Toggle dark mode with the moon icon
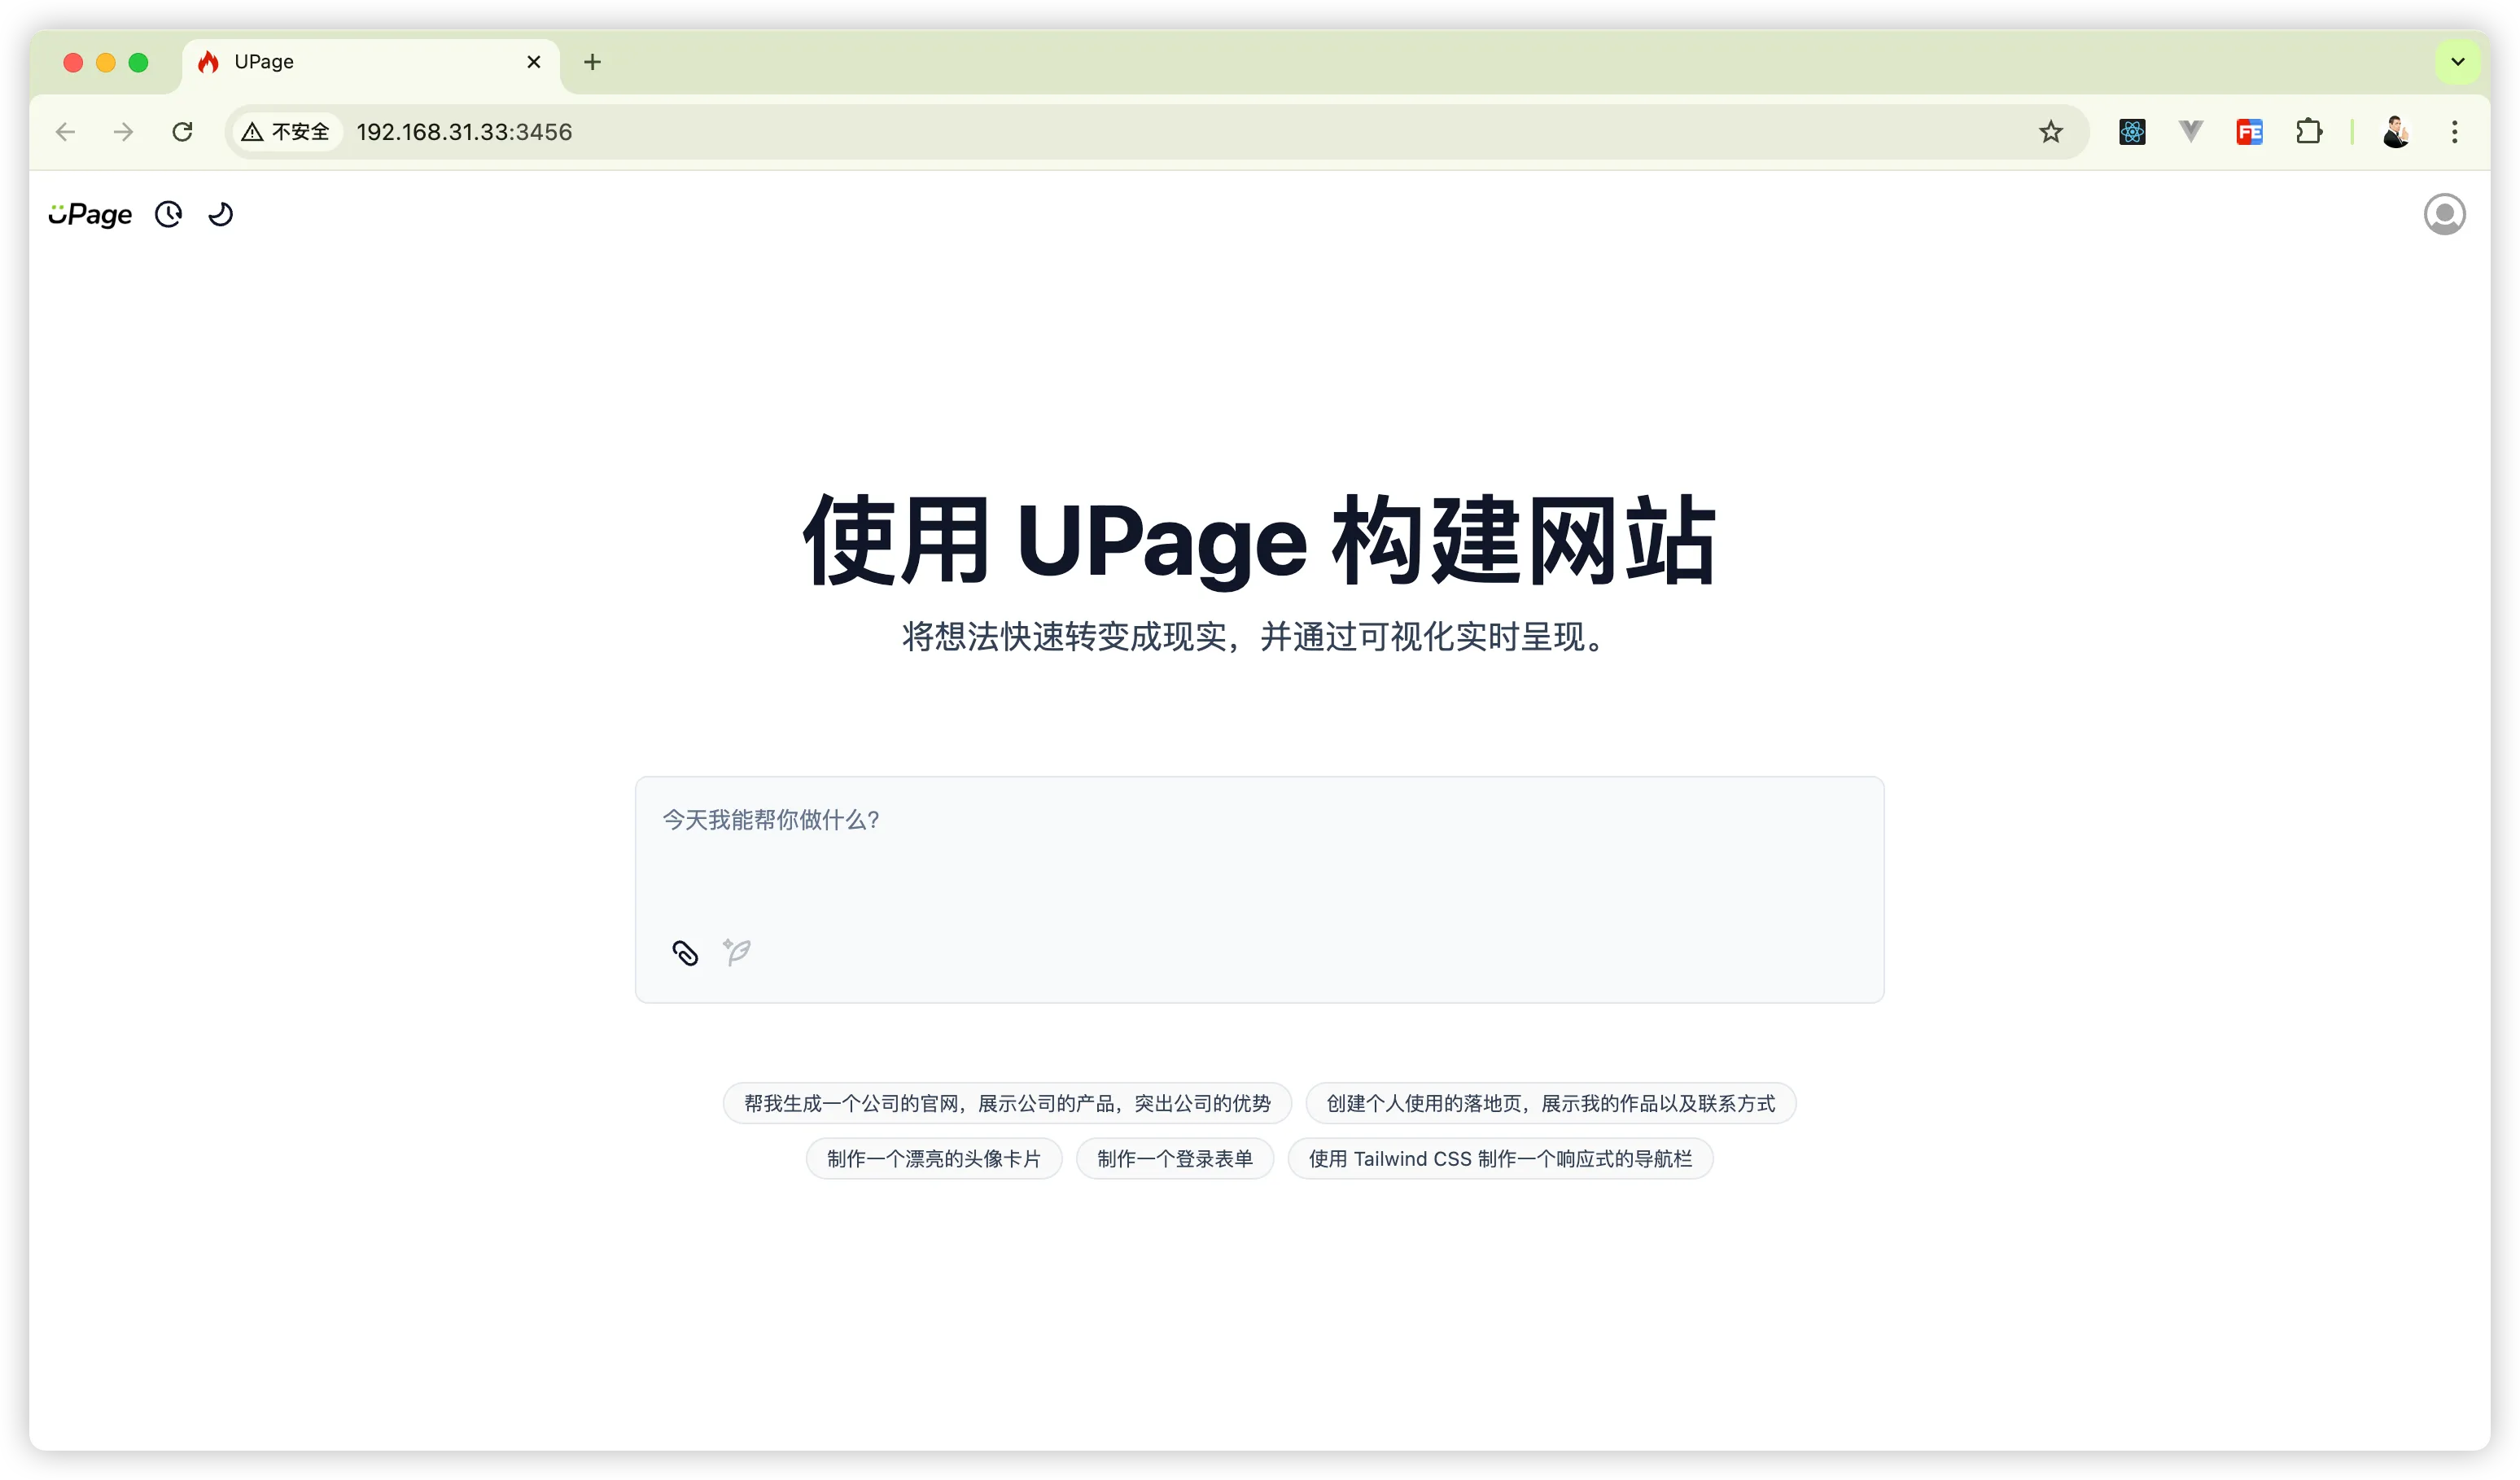 (221, 214)
